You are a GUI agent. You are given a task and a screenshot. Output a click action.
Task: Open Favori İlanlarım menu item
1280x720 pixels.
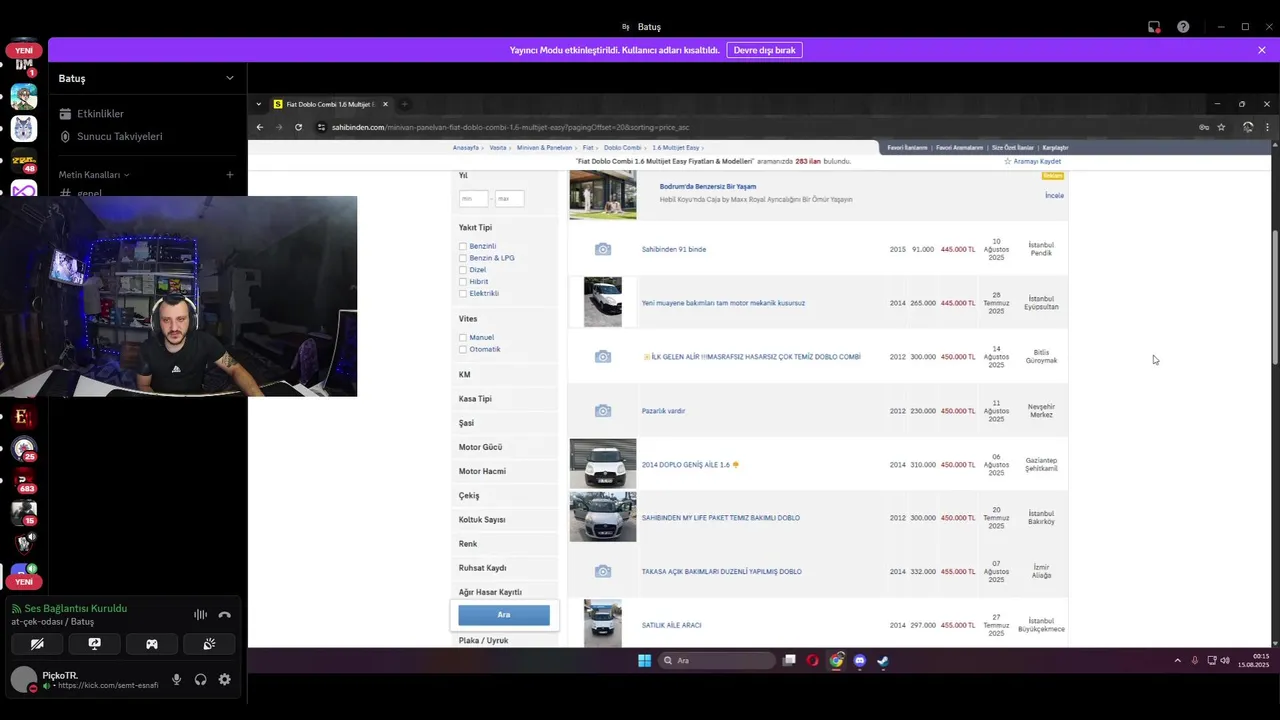(907, 148)
